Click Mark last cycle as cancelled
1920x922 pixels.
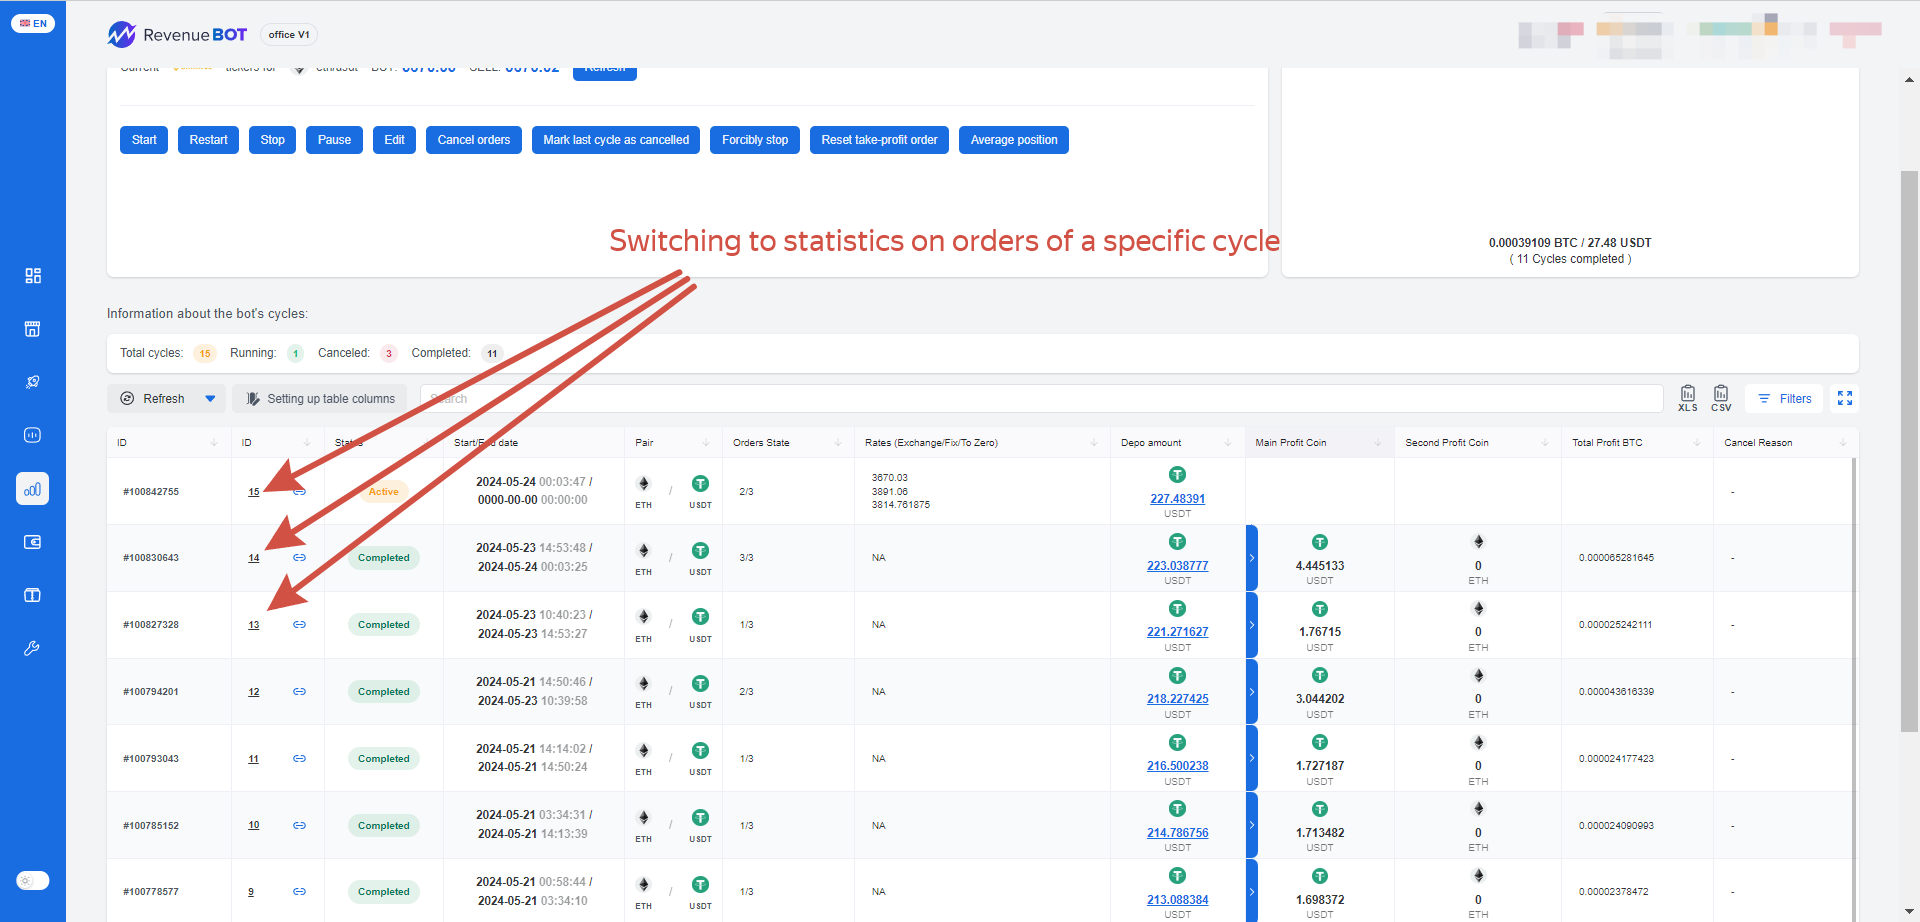[x=616, y=140]
